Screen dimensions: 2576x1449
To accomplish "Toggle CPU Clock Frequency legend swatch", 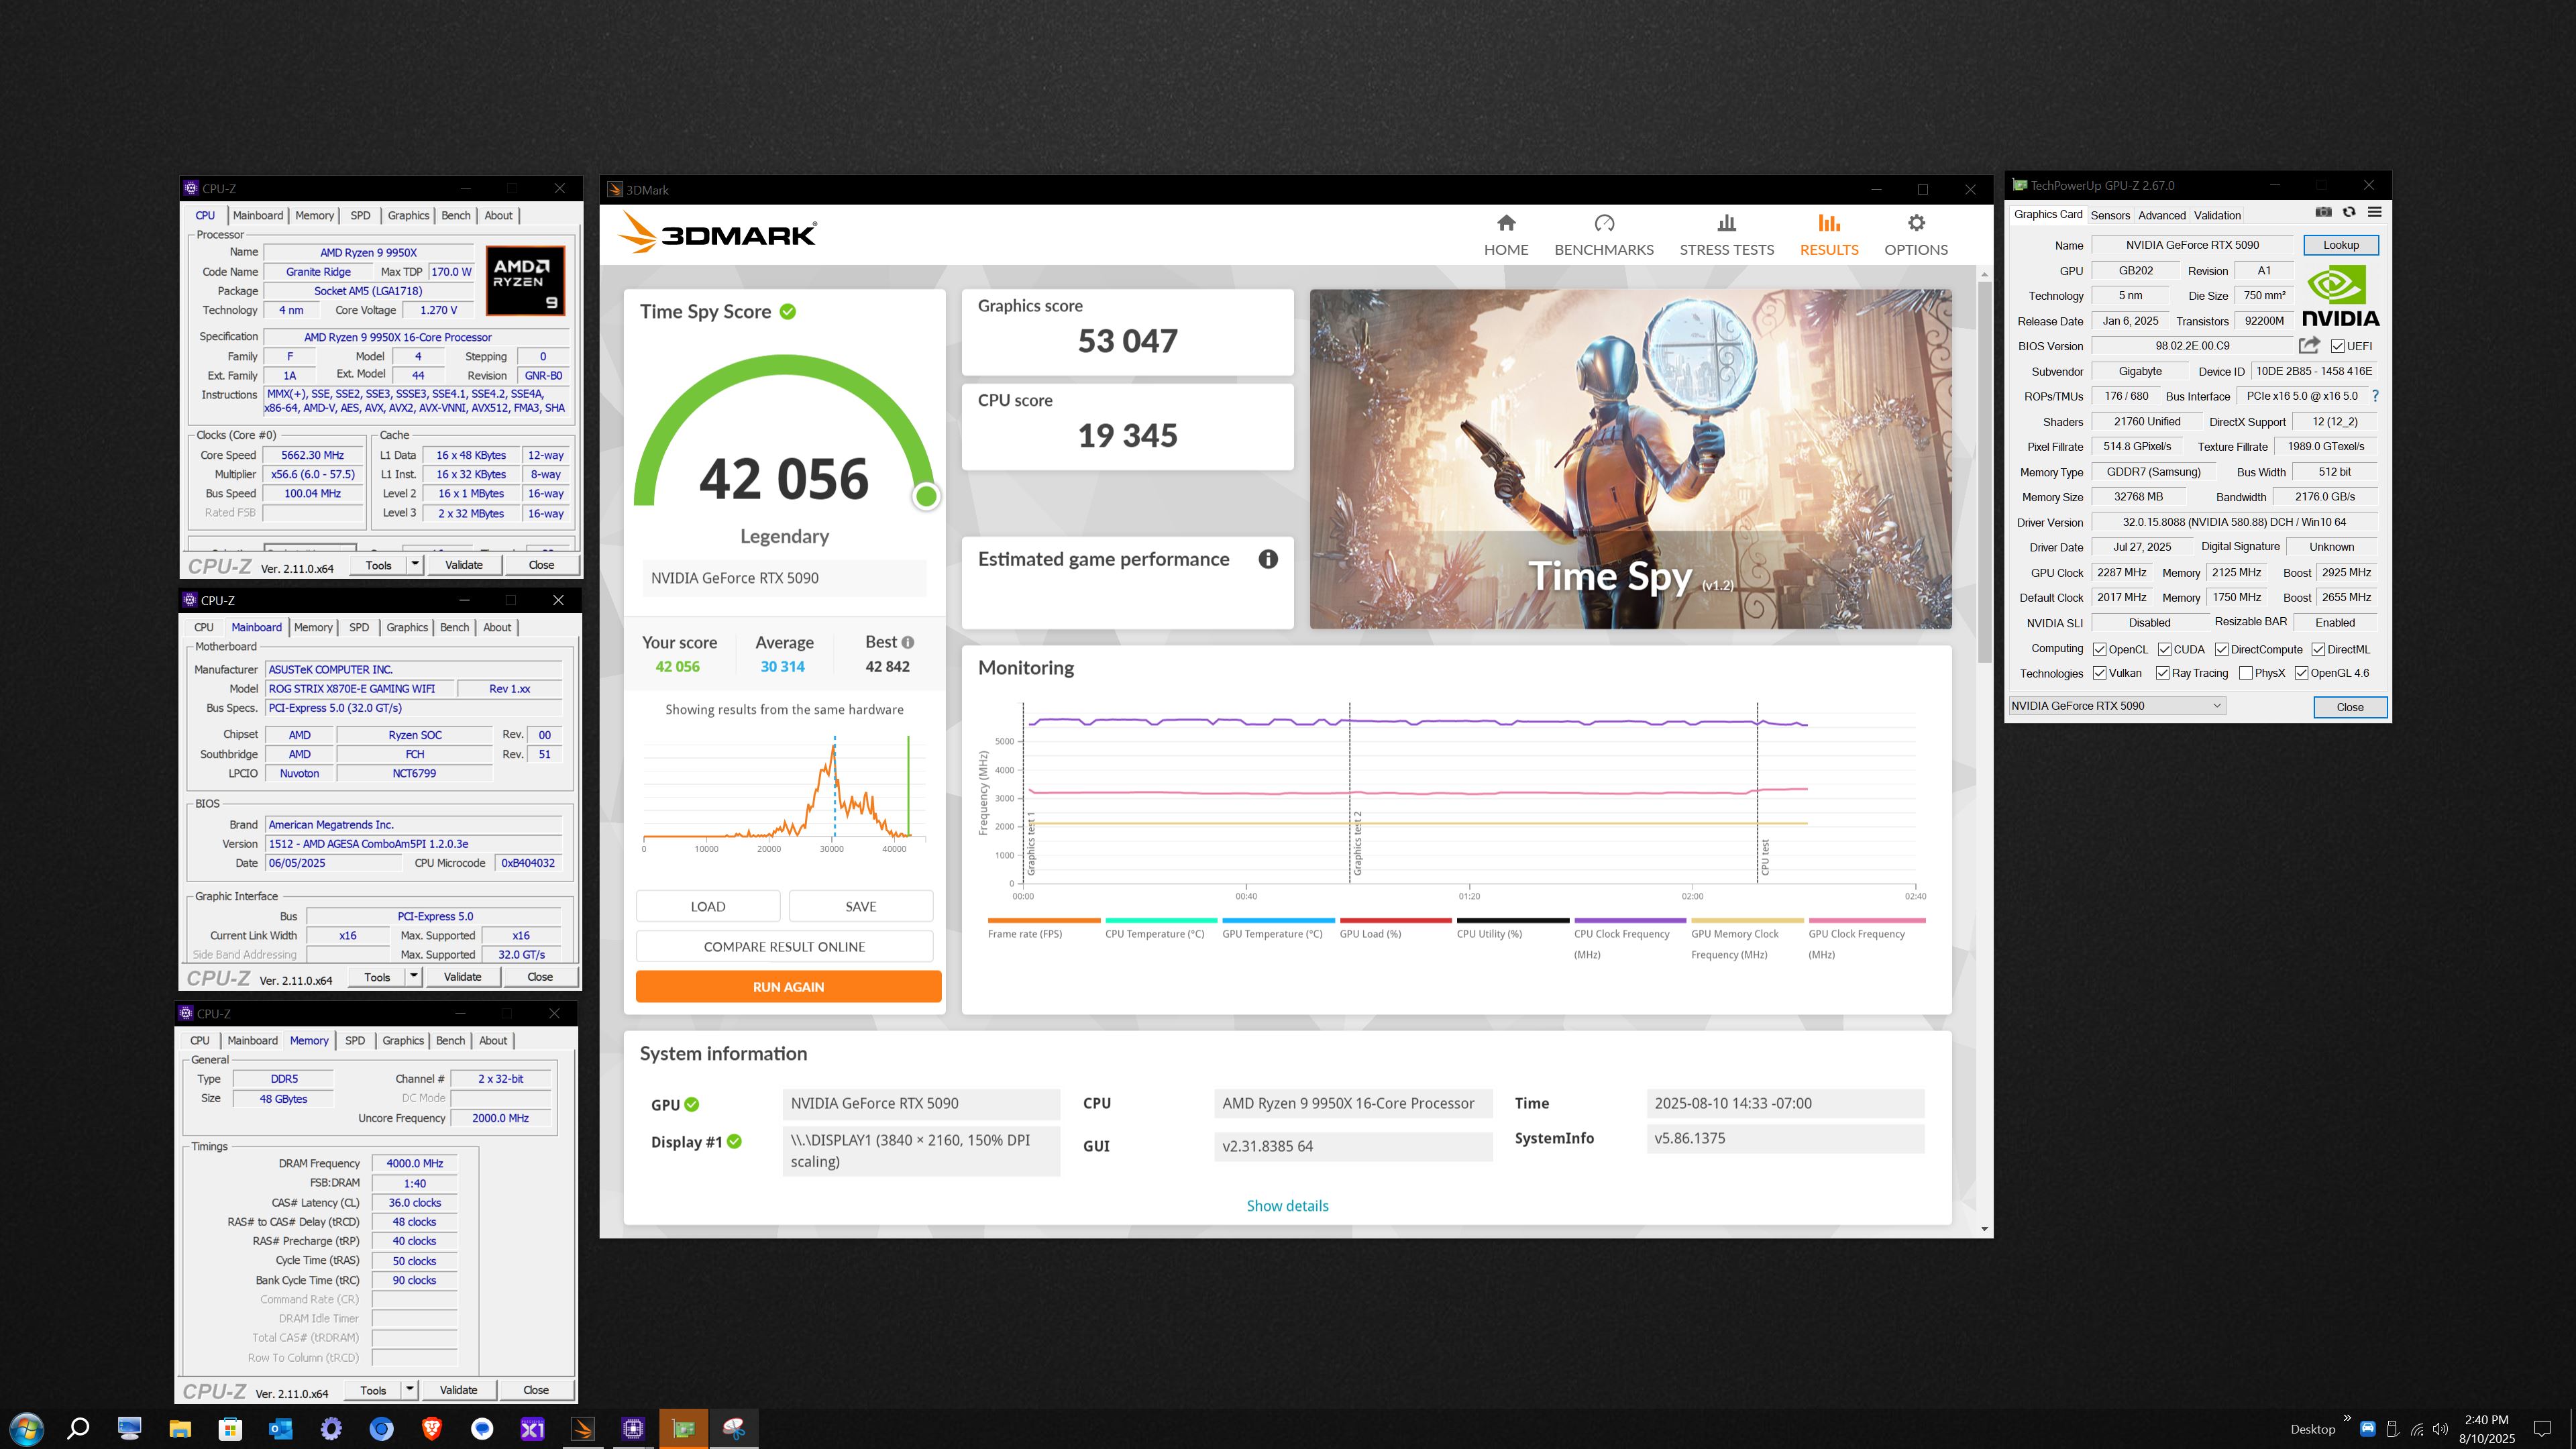I will pos(1630,920).
